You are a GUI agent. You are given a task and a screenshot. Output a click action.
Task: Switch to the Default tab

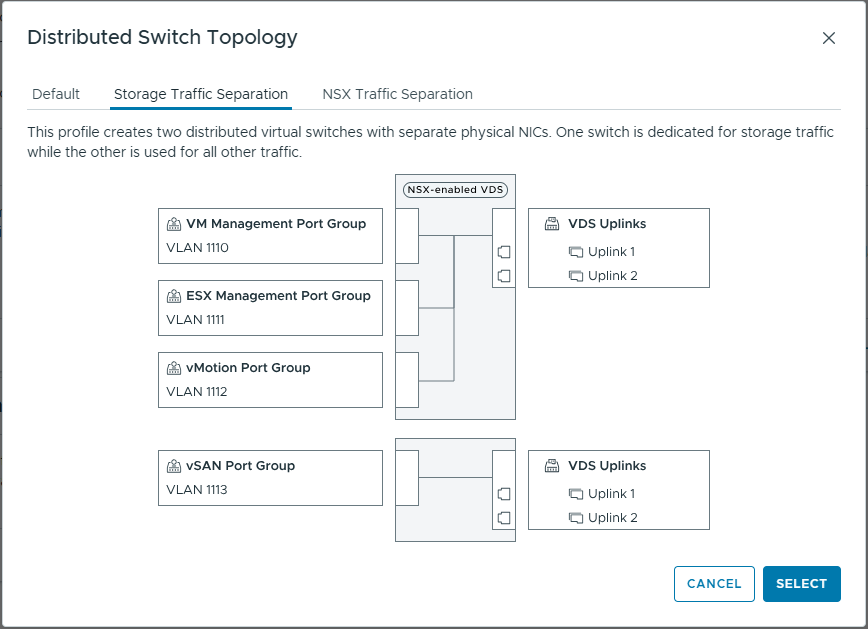click(x=56, y=94)
